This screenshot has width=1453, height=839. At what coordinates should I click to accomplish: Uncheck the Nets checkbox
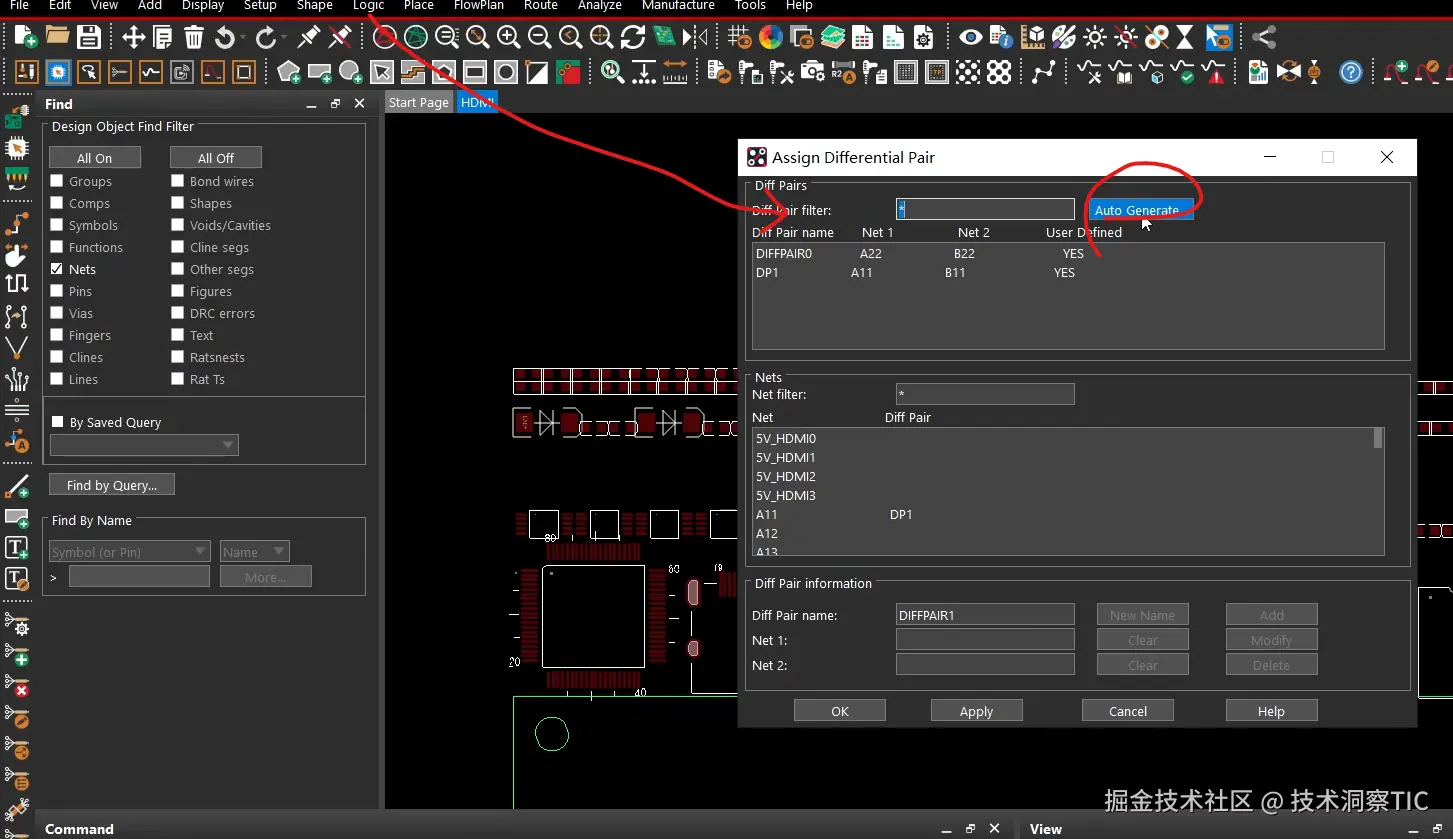57,269
